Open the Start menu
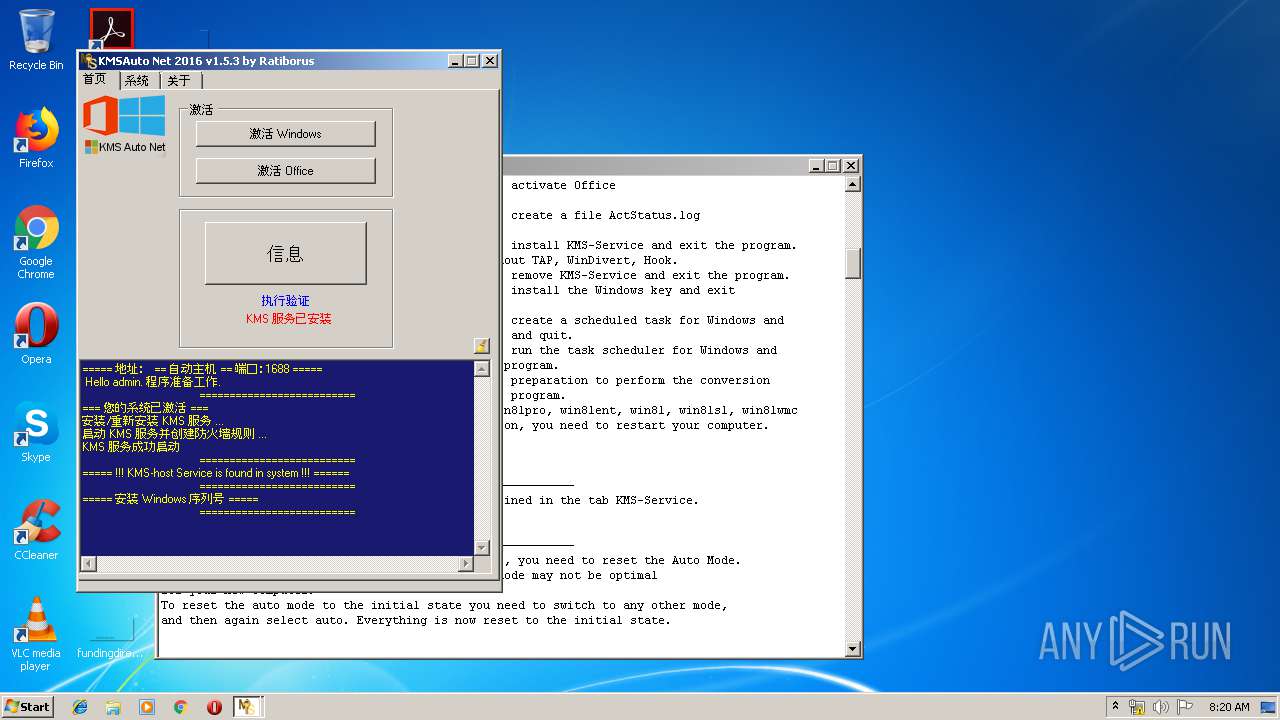 [27, 706]
